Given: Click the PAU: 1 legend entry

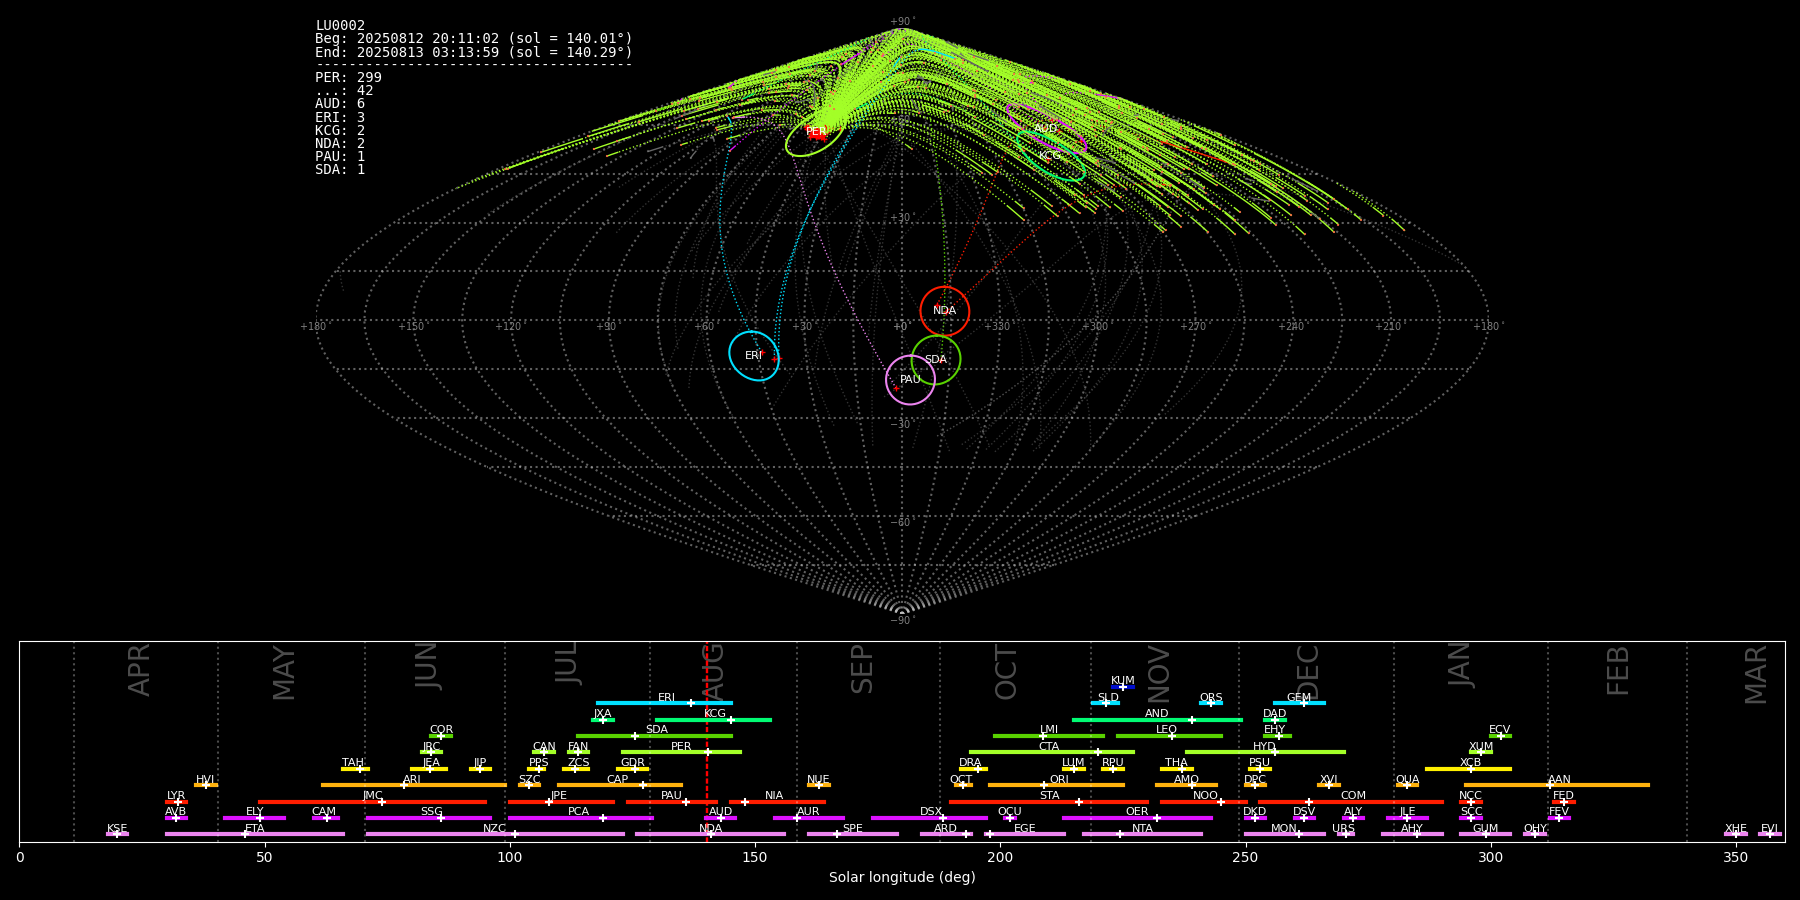Looking at the screenshot, I should point(340,157).
